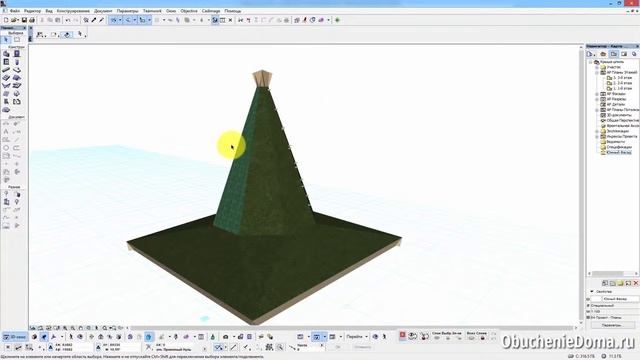Select the Mesh tool

click(6, 110)
